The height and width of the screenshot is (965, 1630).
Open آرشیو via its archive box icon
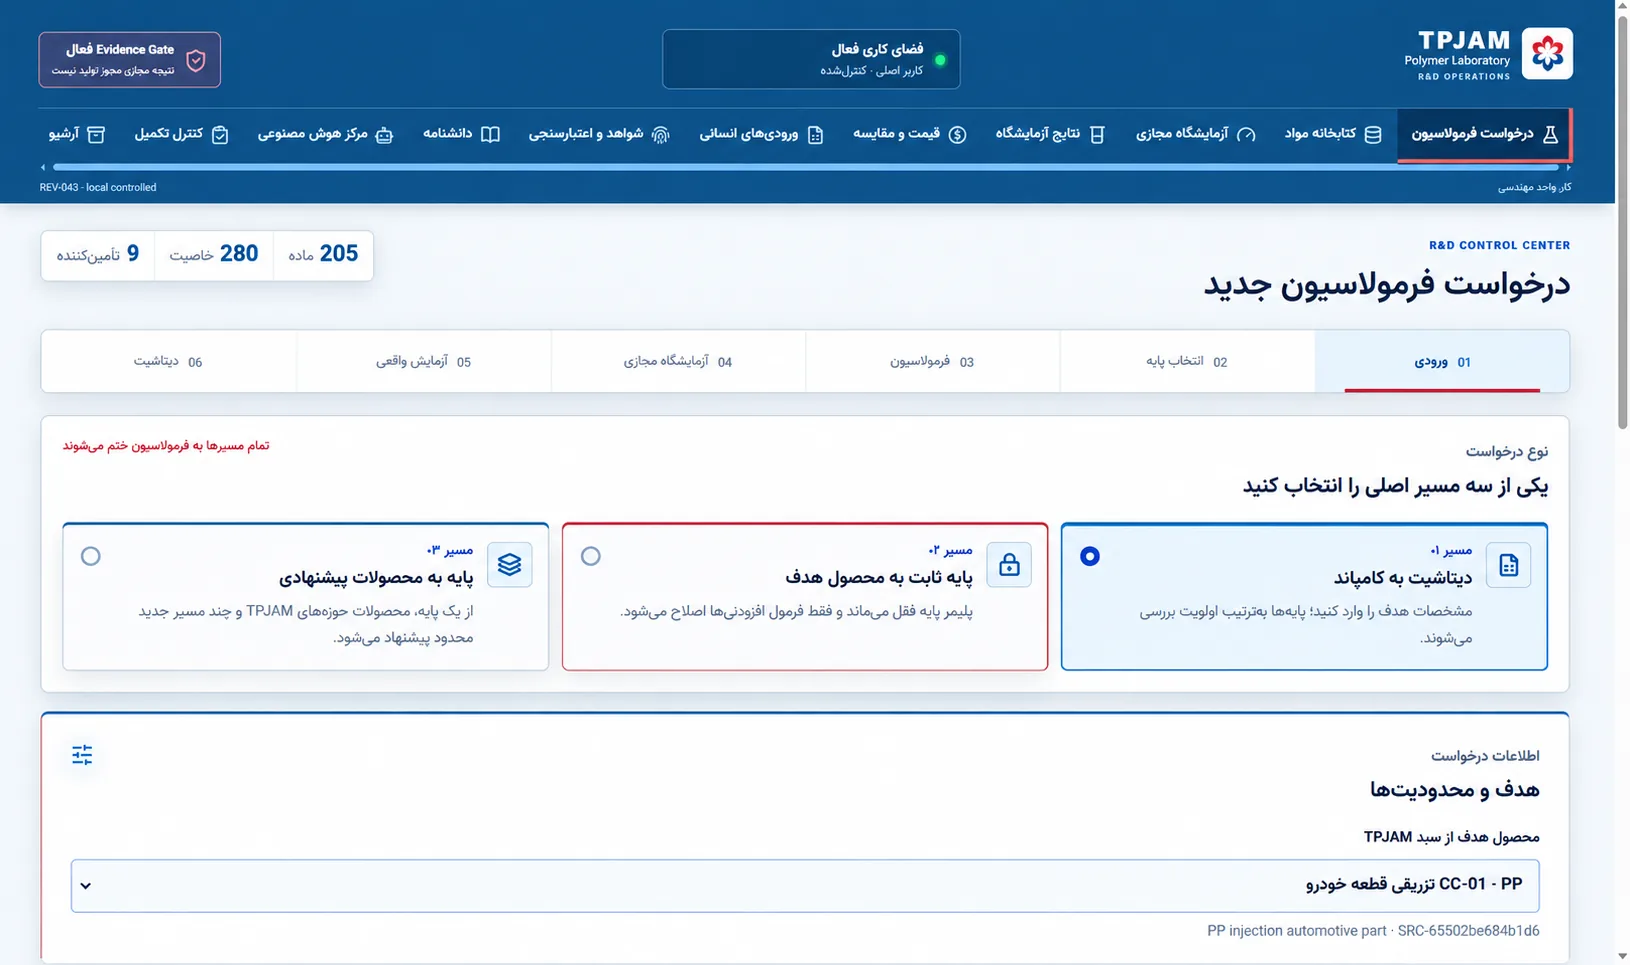point(96,134)
